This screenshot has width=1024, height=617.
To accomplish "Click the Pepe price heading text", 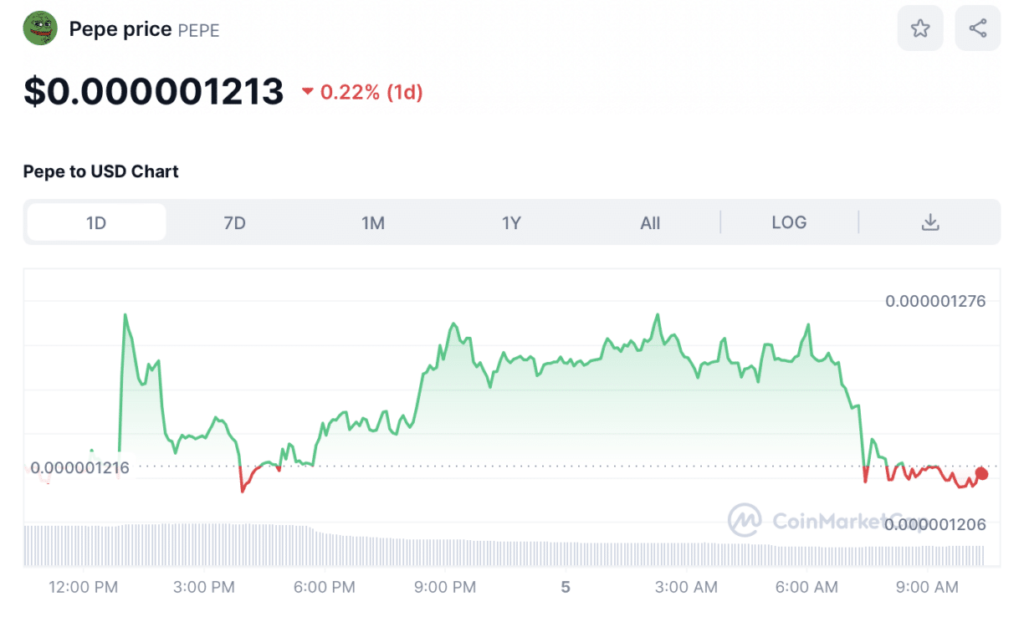I will coord(120,29).
